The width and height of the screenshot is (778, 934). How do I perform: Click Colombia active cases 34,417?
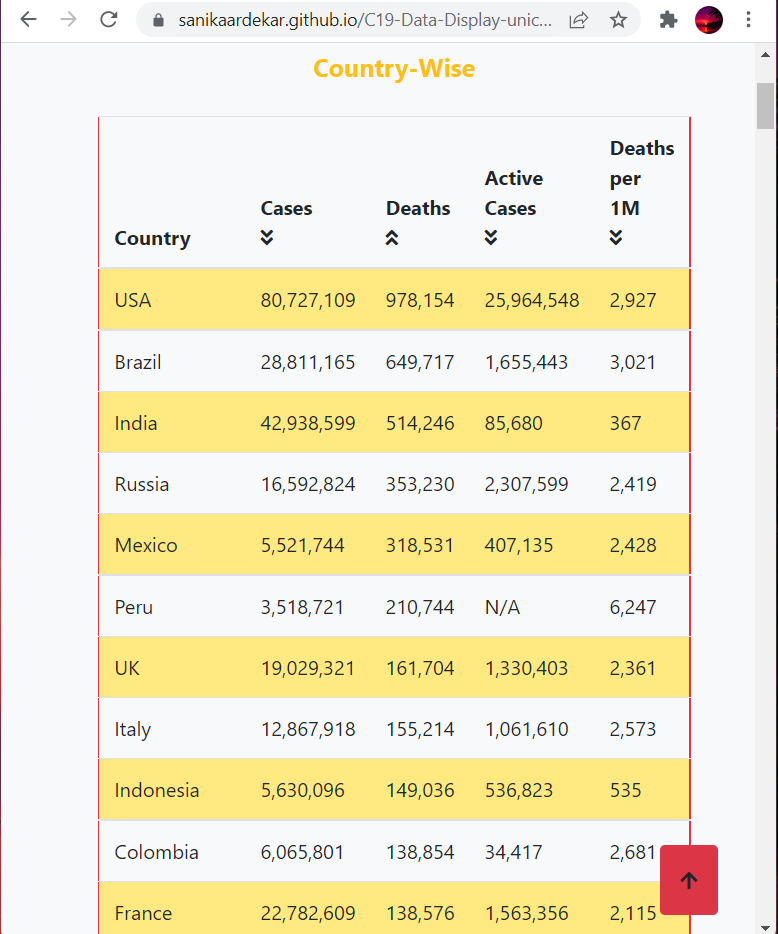[514, 852]
